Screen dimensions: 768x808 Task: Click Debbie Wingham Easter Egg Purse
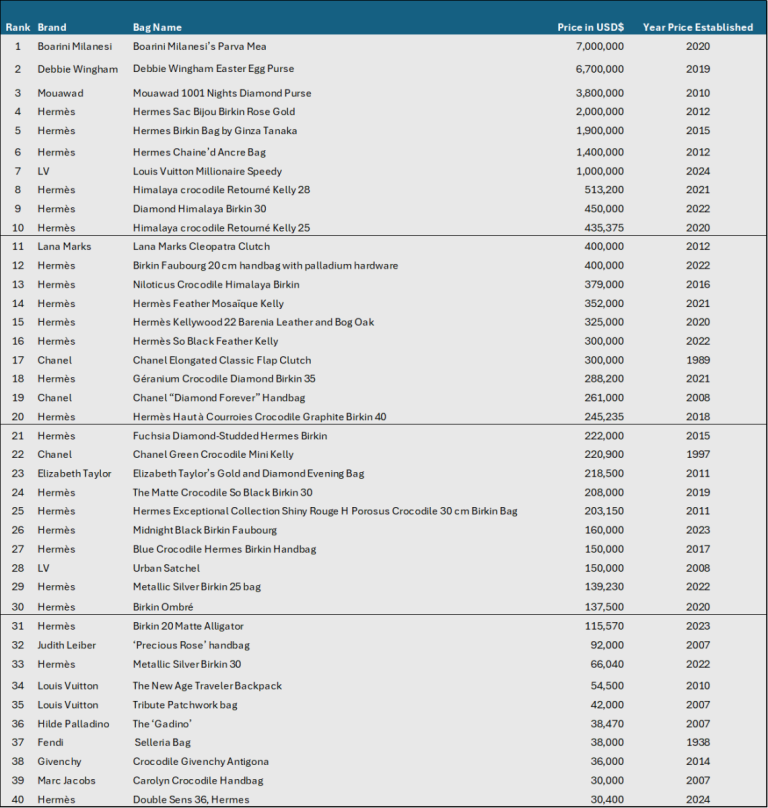coord(213,69)
